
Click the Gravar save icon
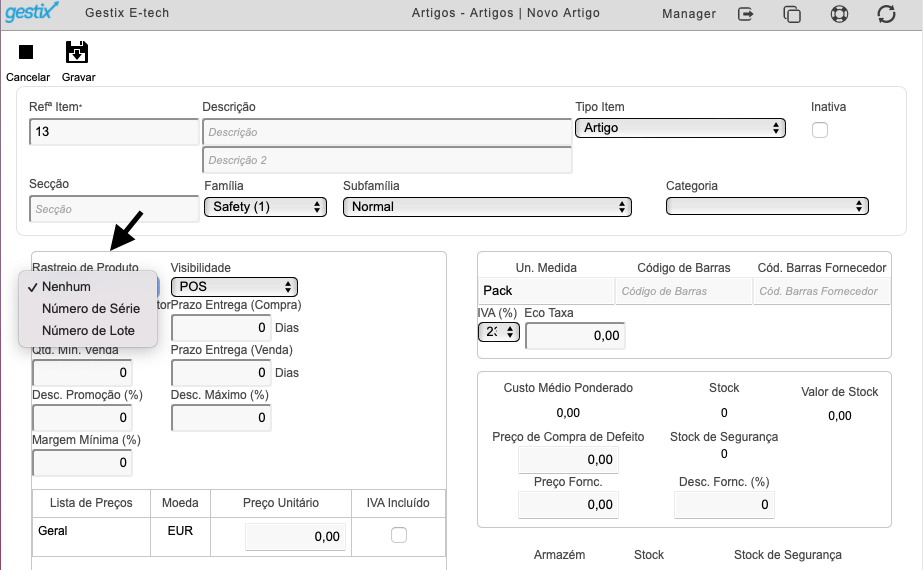[77, 52]
